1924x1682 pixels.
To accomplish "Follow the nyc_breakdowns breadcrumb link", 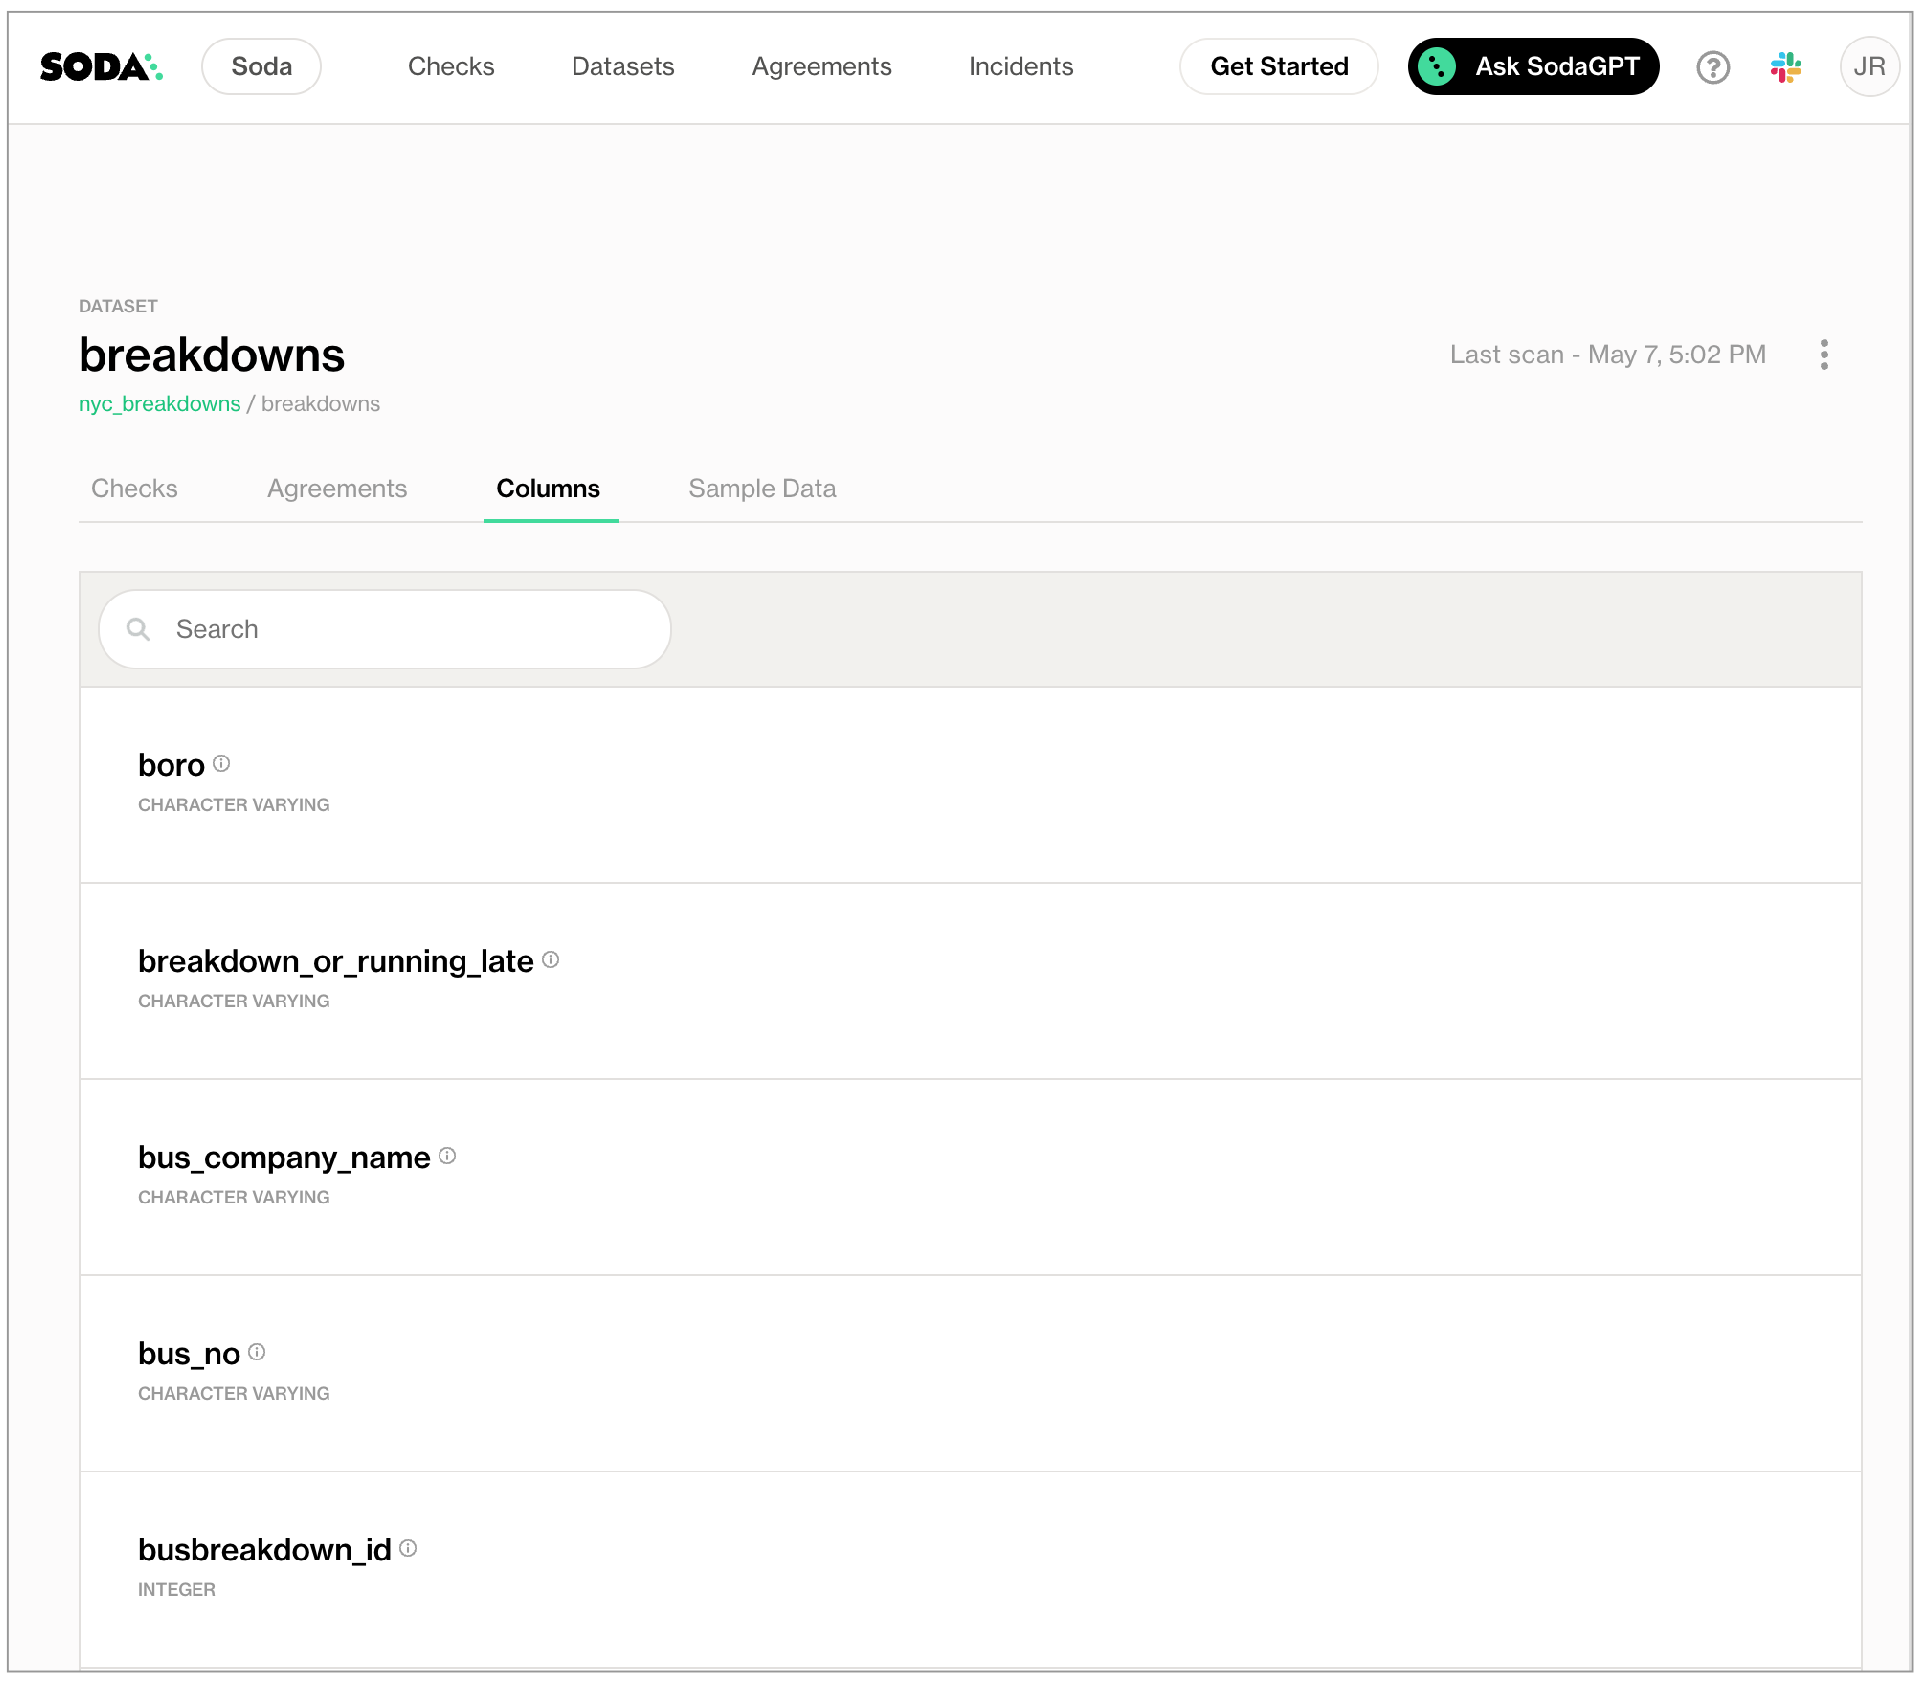I will coord(160,404).
